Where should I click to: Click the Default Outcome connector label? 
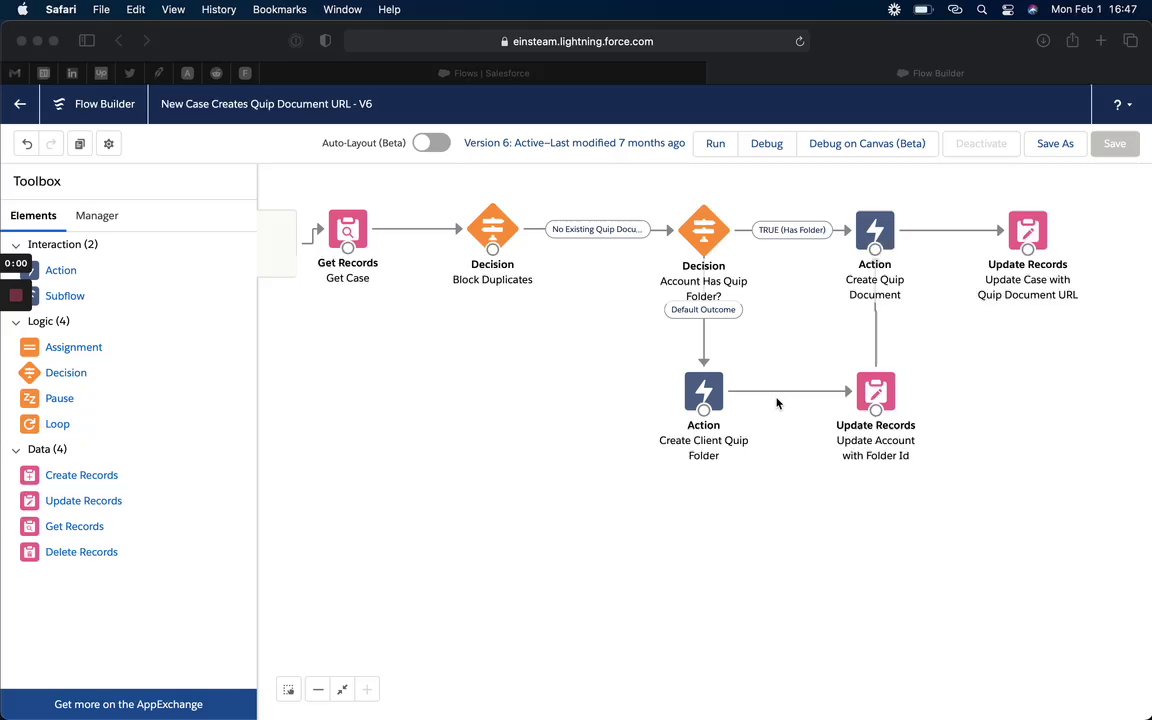703,310
